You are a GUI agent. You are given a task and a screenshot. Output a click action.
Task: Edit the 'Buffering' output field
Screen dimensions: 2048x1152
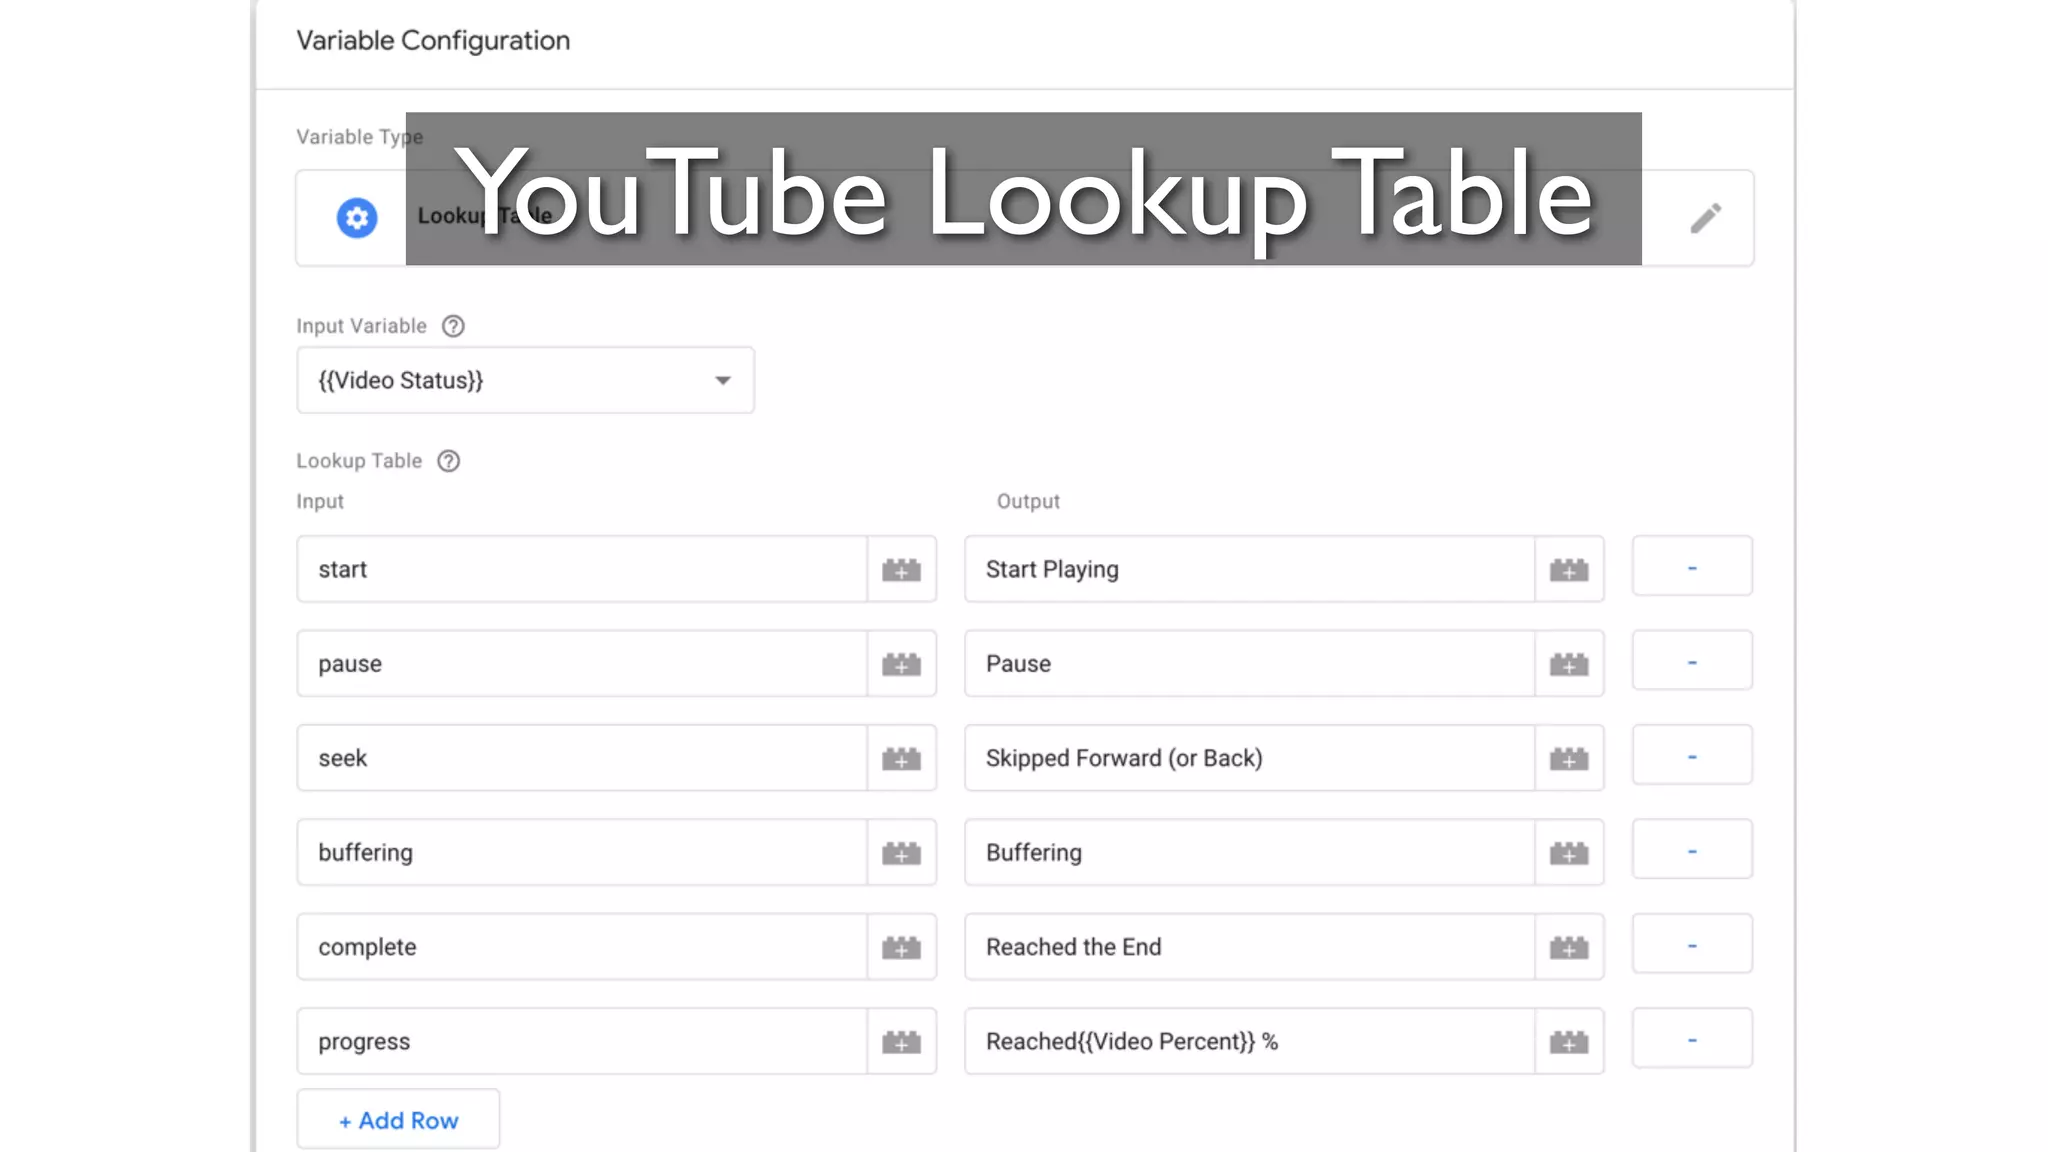tap(1250, 853)
